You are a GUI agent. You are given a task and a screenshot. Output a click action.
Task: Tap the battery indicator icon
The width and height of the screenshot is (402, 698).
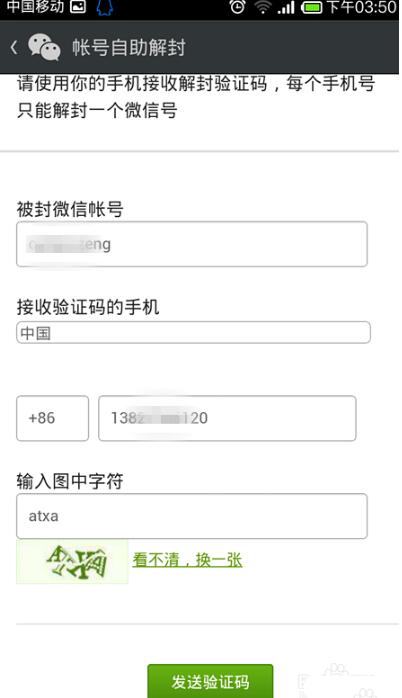coord(312,8)
